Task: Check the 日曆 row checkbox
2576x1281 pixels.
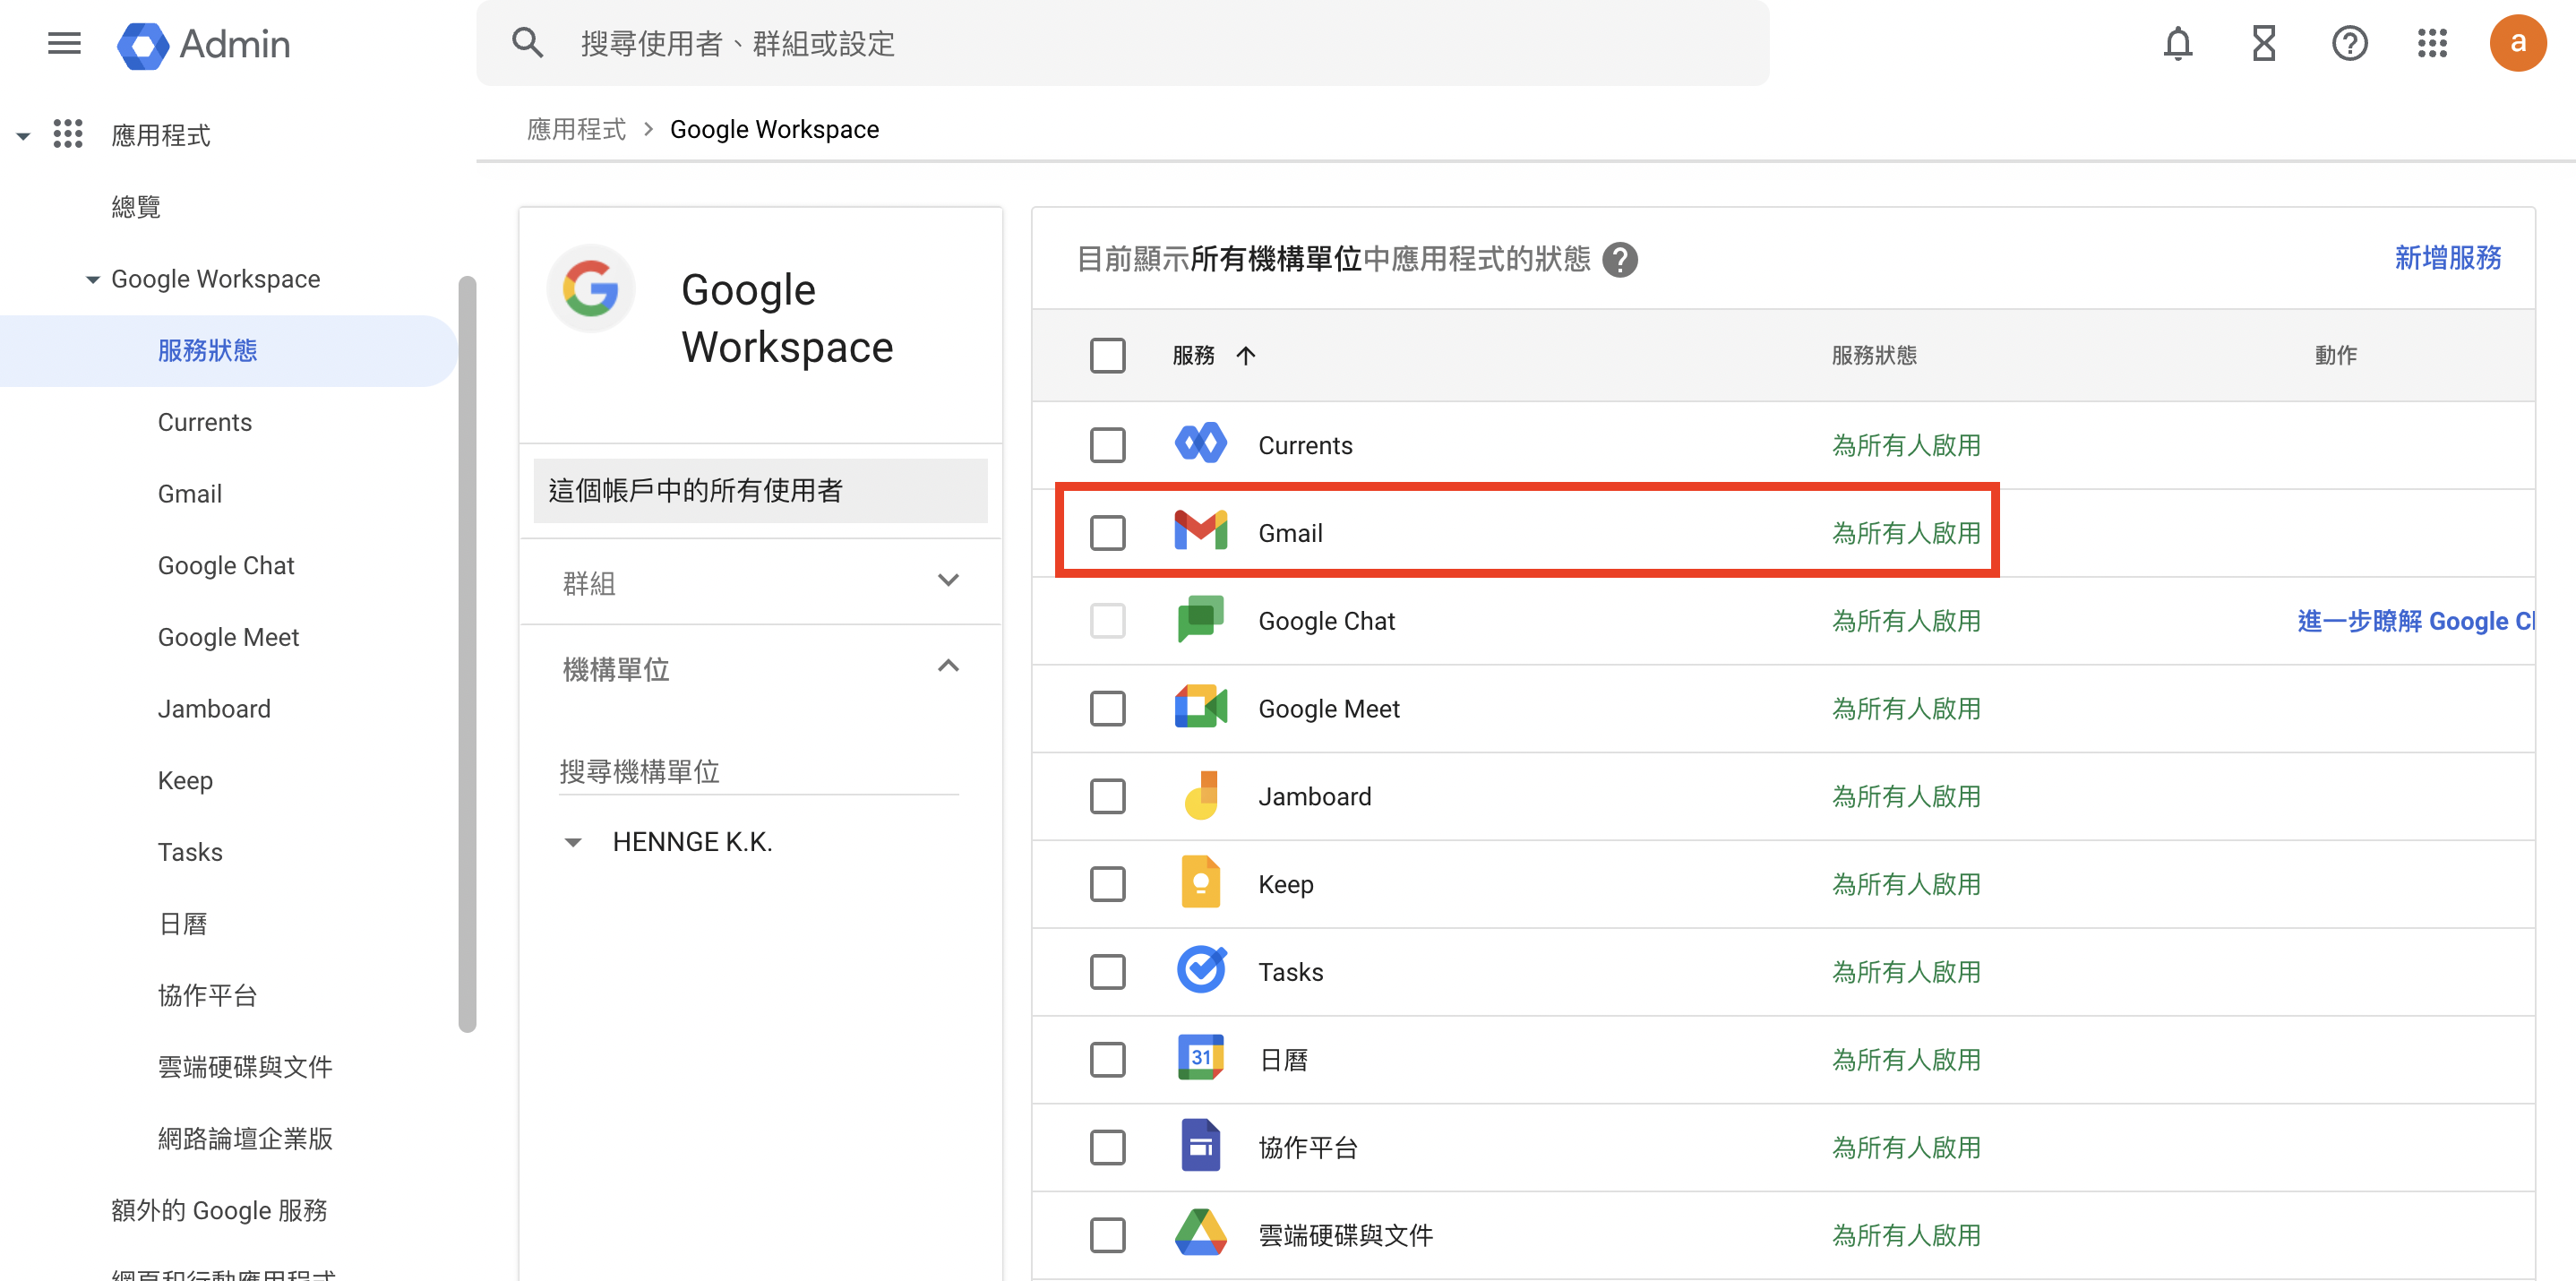Action: point(1107,1060)
